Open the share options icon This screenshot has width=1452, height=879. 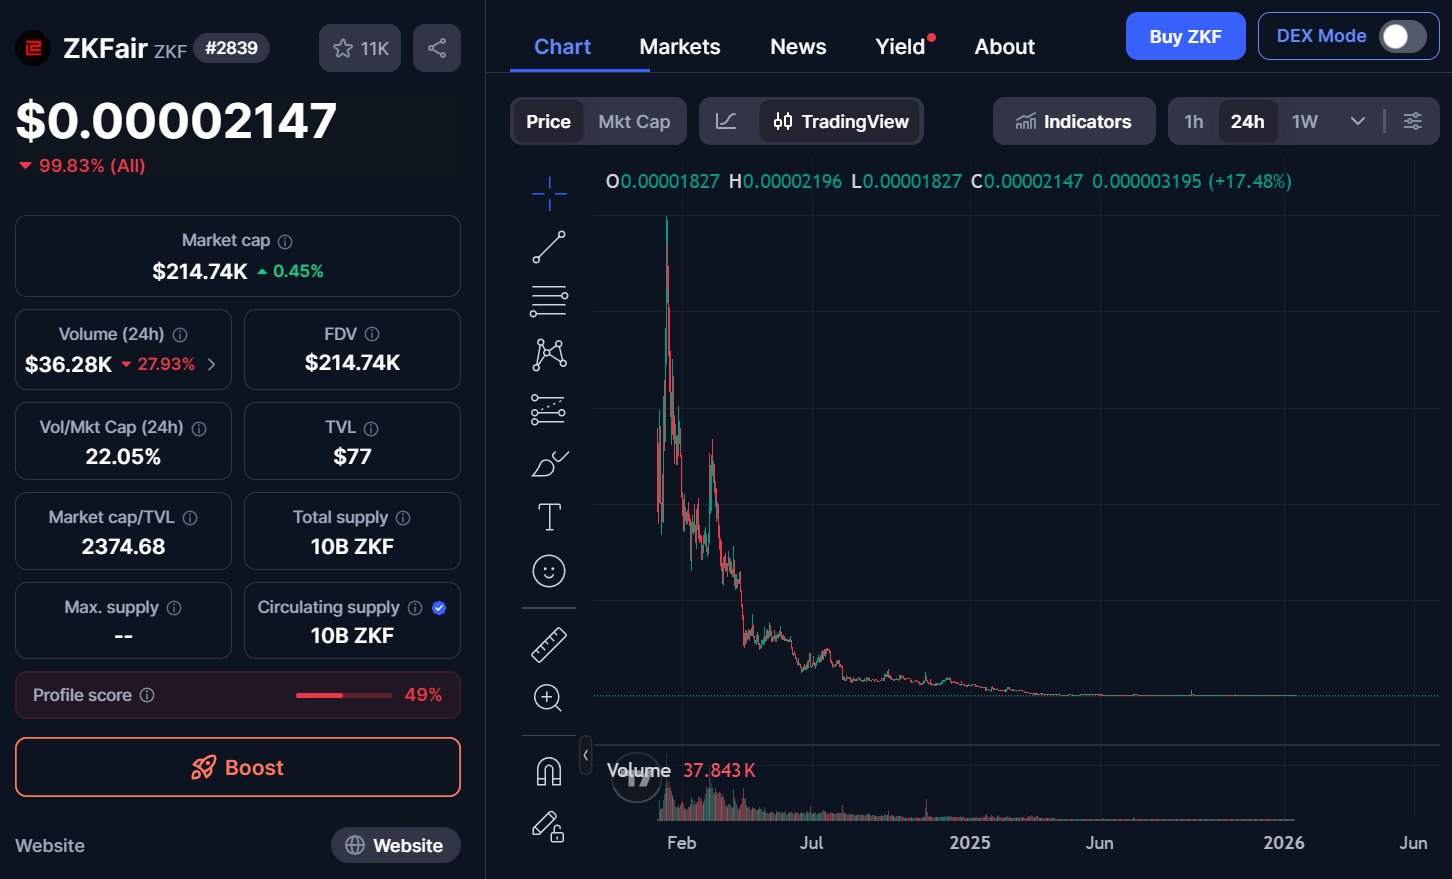pos(437,48)
